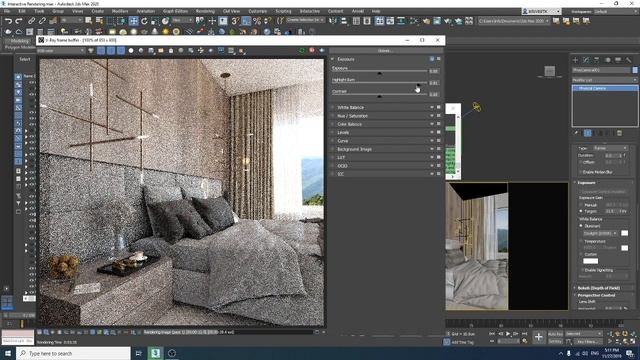This screenshot has height=360, width=640.
Task: Click the Auto Key button
Action: (x=555, y=334)
